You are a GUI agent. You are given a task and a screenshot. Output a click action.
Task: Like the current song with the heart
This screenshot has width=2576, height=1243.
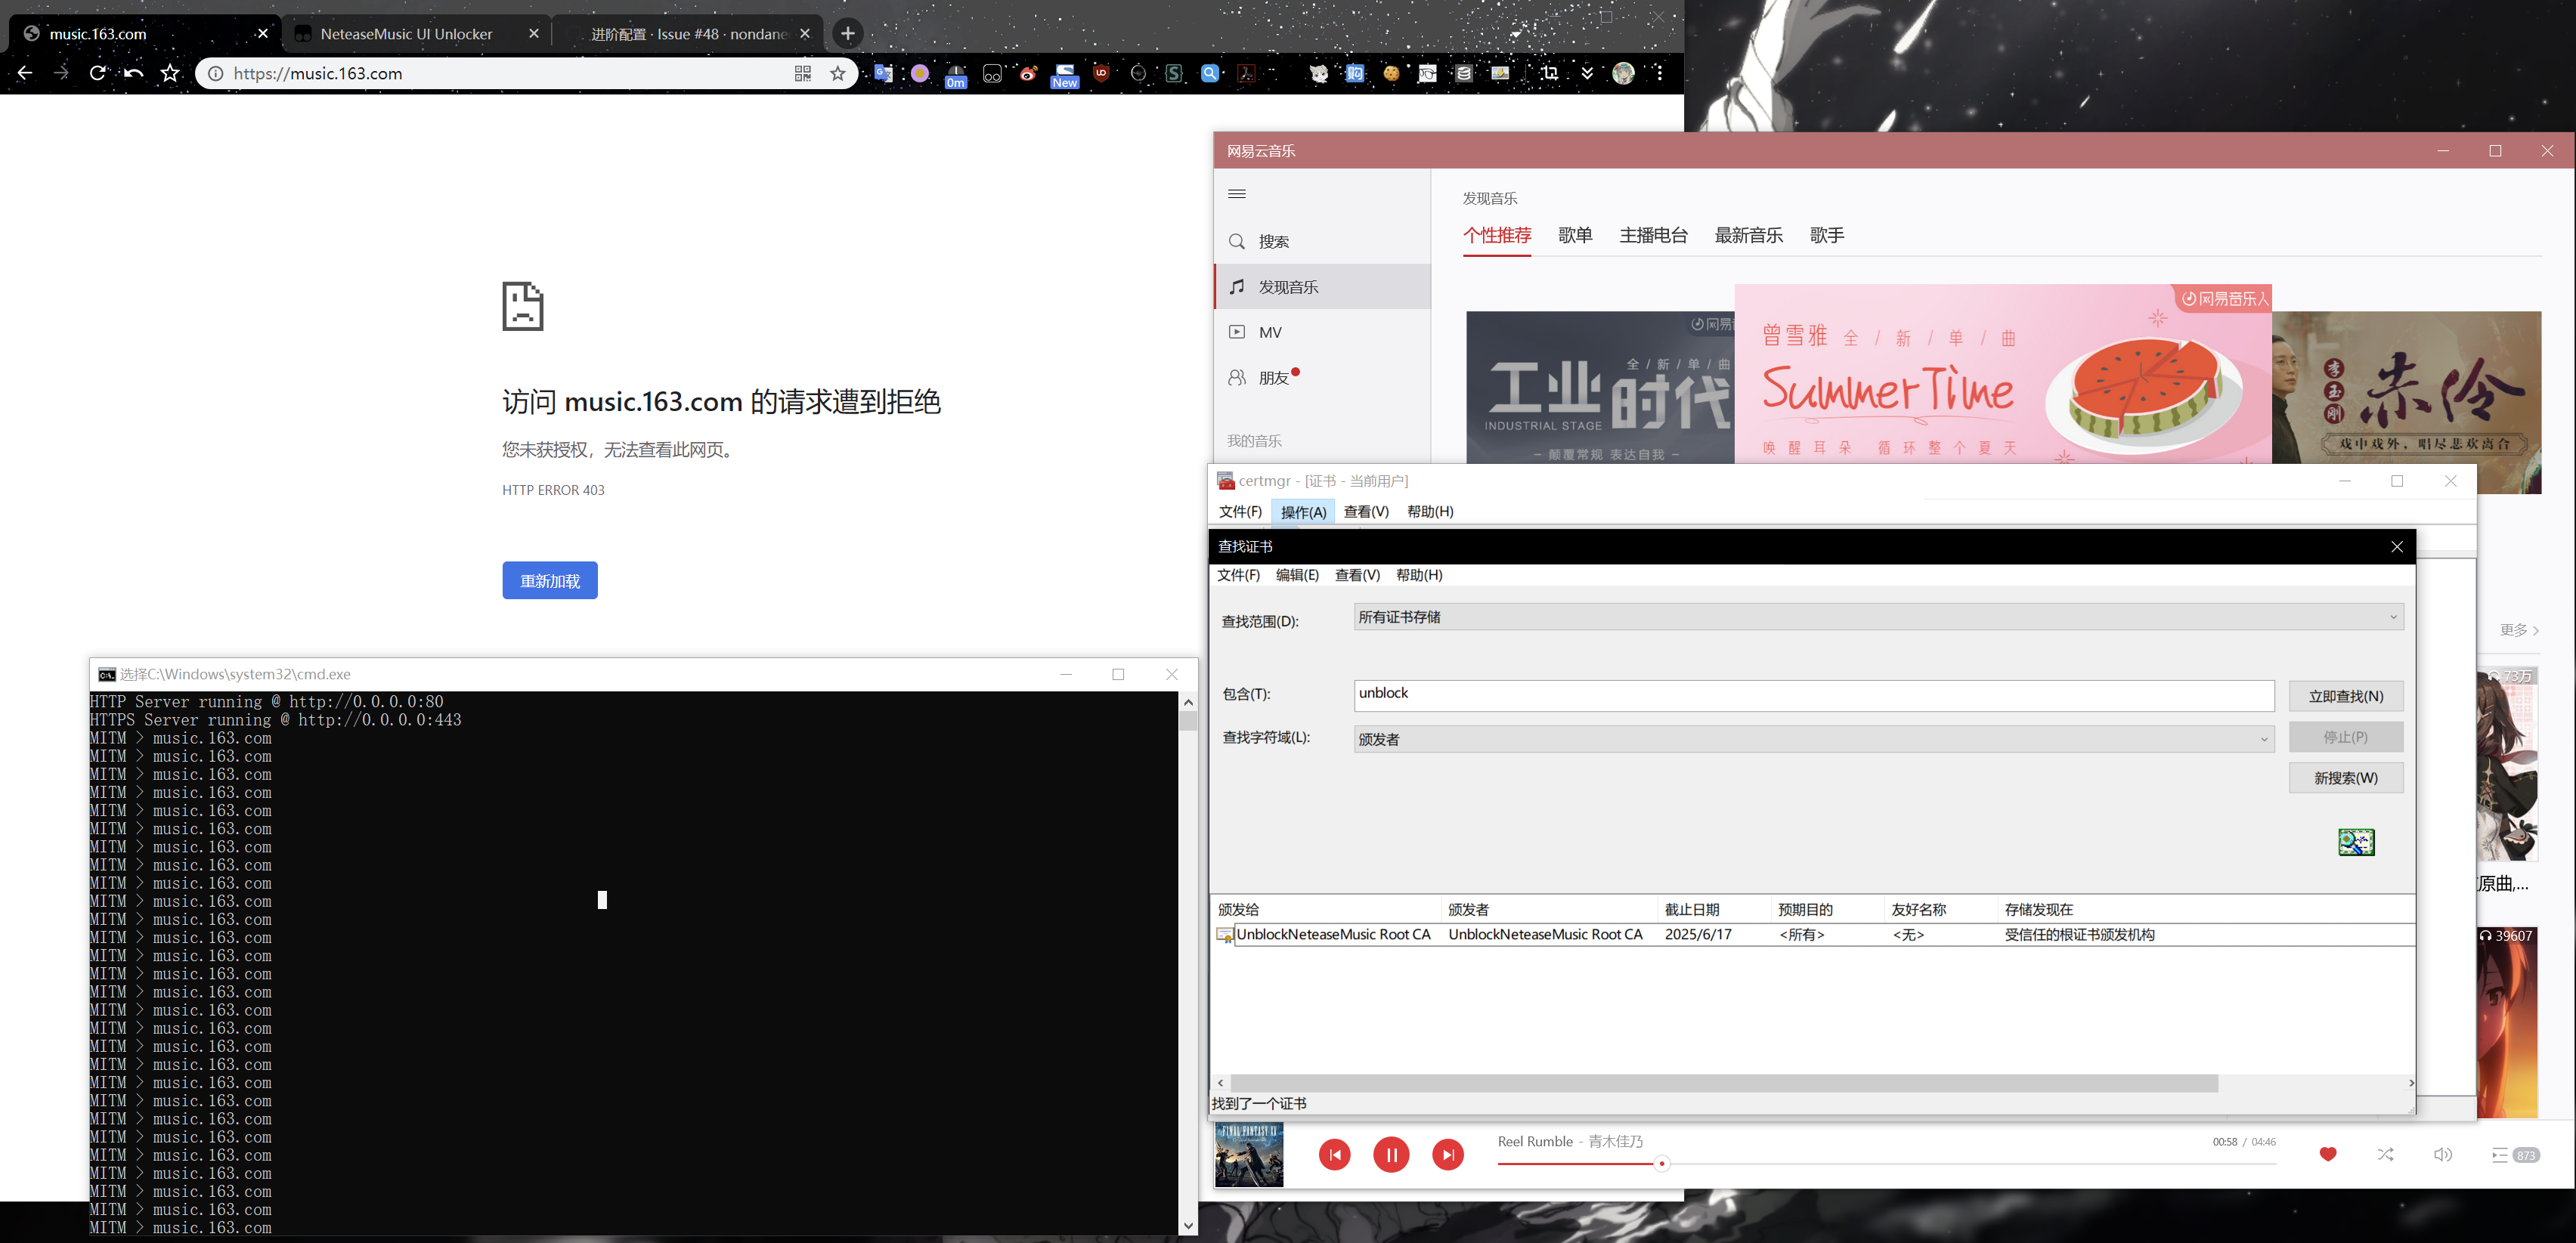[x=2329, y=1155]
